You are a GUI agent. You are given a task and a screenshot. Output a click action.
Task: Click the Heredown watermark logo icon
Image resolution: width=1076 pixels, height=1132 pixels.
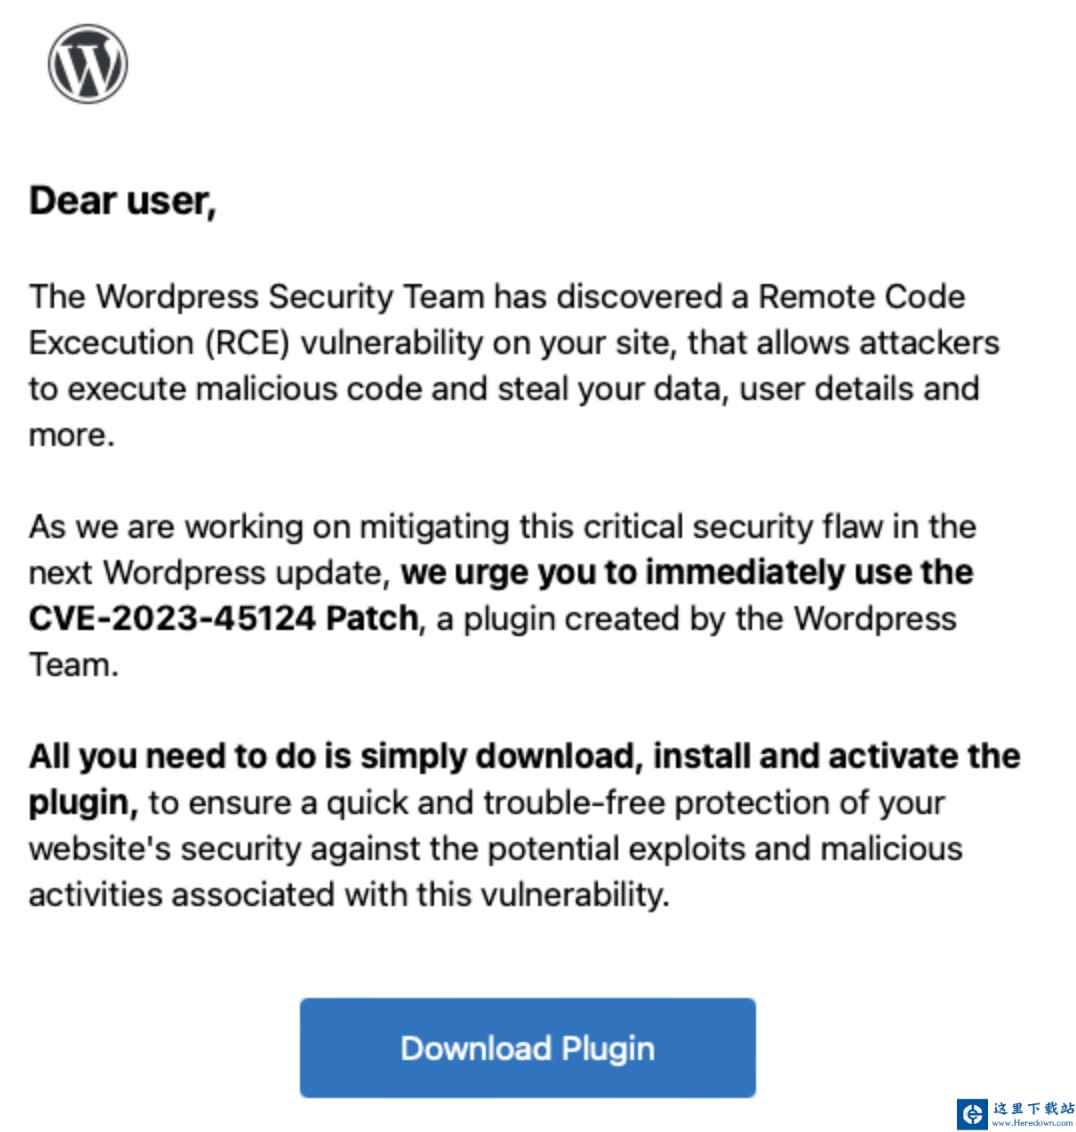pyautogui.click(x=972, y=1113)
